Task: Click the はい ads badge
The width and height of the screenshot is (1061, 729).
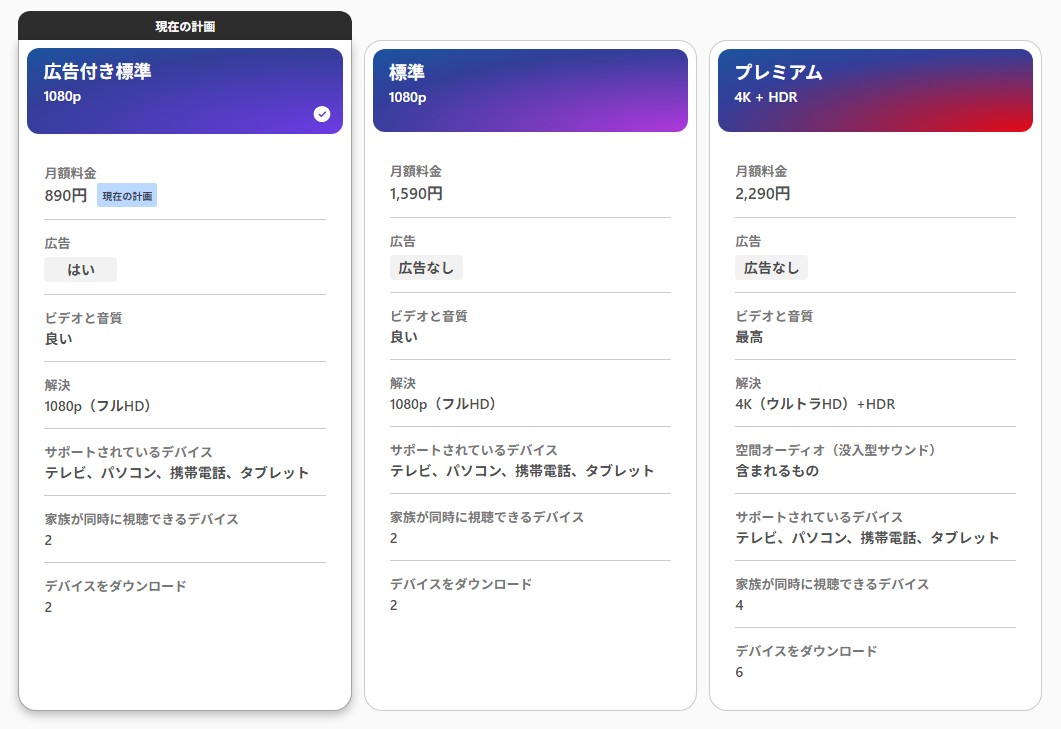Action: tap(80, 270)
